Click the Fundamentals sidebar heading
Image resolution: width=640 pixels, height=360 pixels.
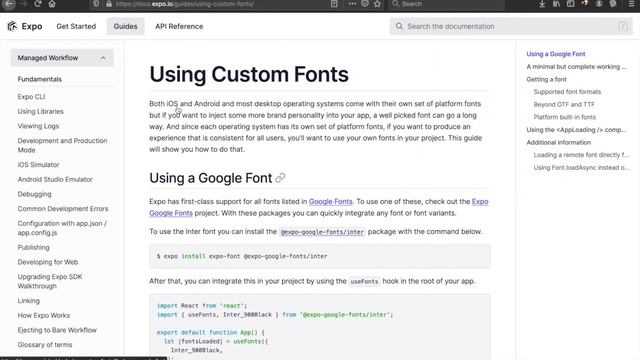tap(40, 79)
